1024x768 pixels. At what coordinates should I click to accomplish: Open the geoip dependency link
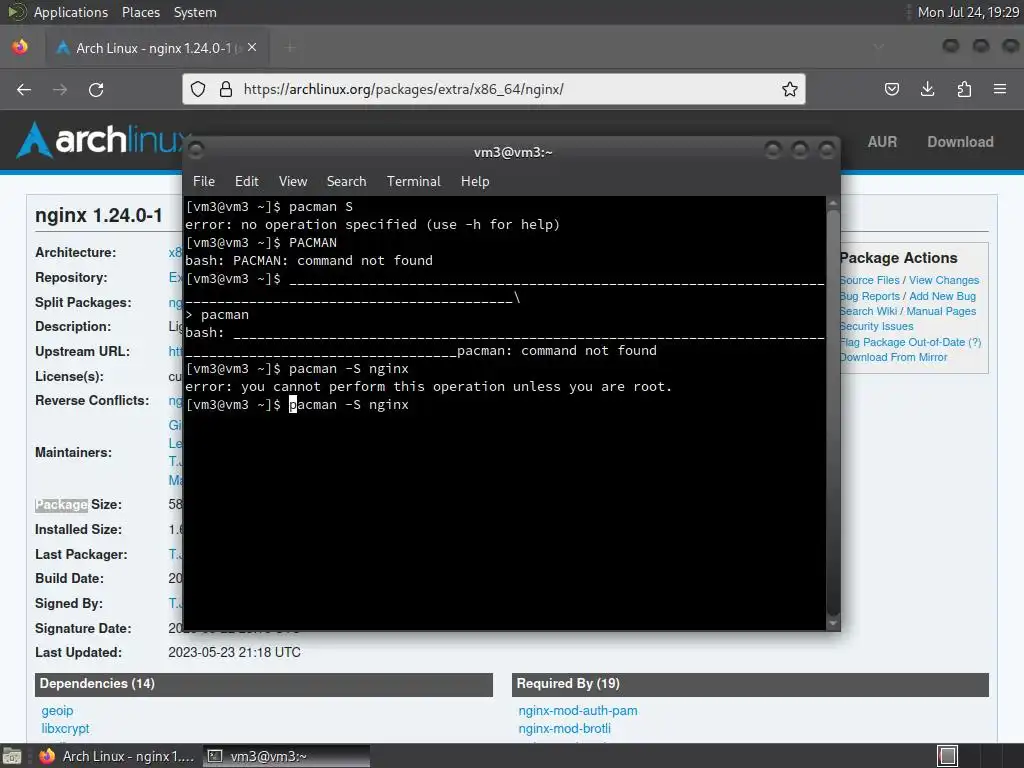pos(57,711)
